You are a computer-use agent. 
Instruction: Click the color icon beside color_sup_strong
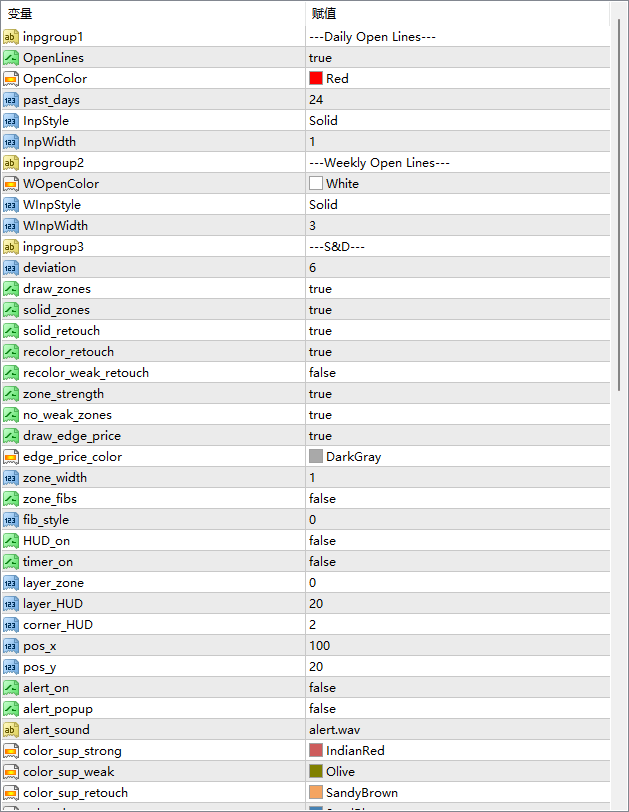[11, 751]
